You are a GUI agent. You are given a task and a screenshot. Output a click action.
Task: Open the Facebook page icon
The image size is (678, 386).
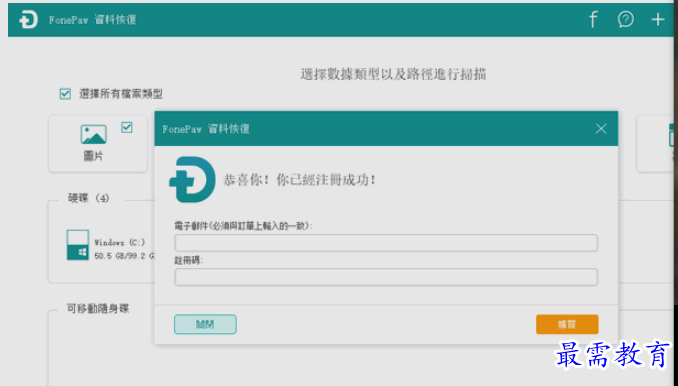coord(593,19)
